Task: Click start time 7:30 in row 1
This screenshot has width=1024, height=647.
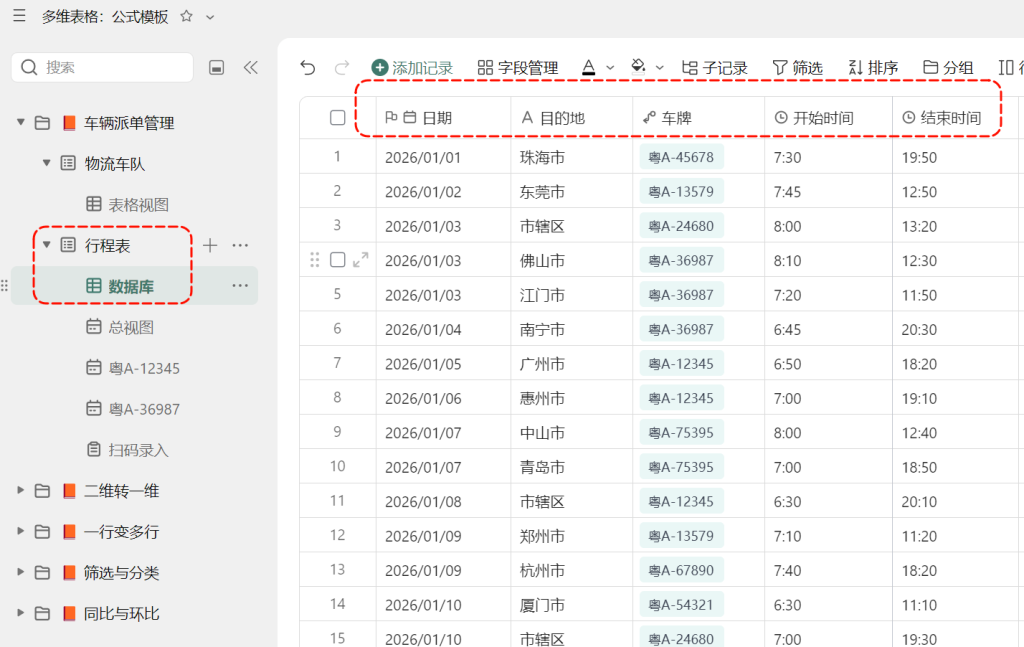Action: pos(828,157)
